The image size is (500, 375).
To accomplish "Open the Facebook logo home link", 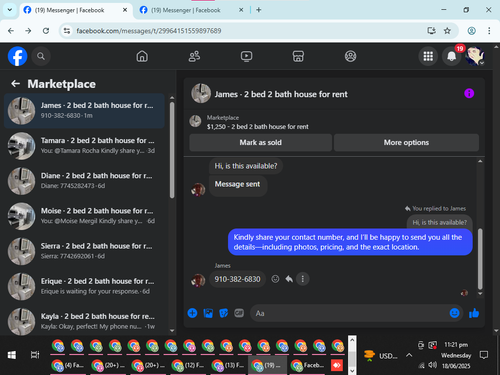I will click(x=17, y=56).
